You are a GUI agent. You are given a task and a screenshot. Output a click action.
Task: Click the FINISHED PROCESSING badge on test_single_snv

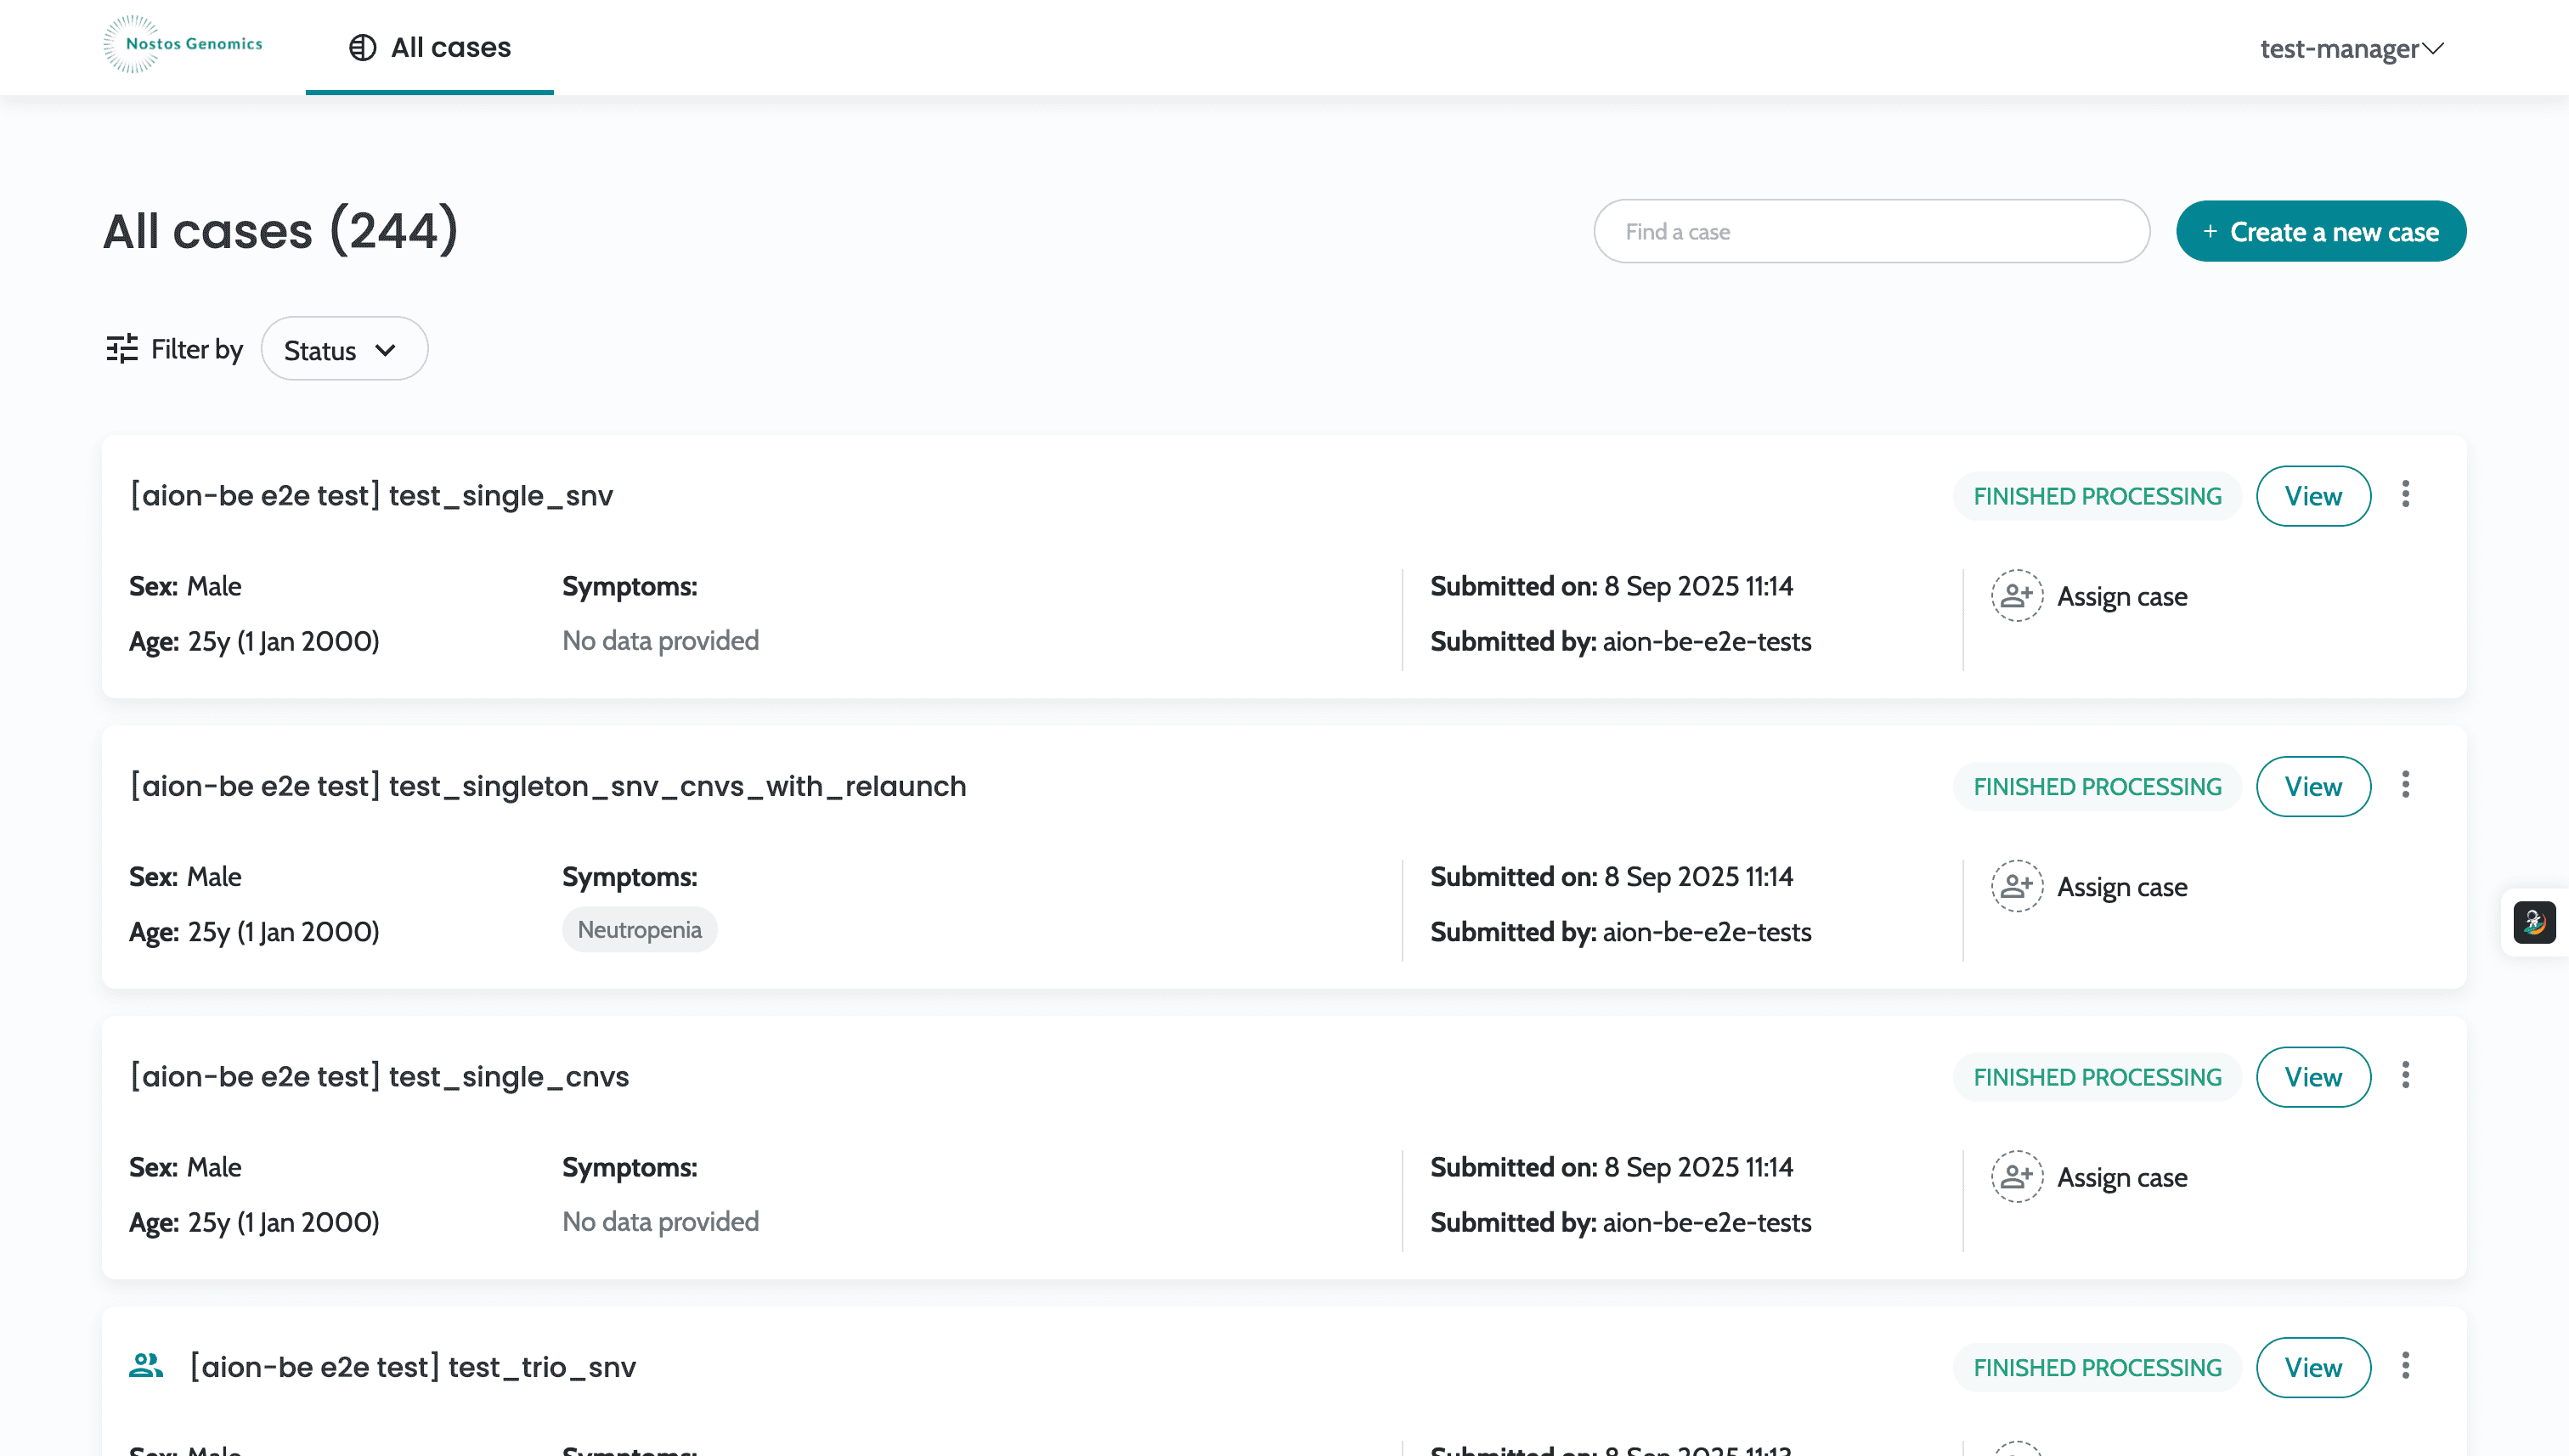click(2096, 495)
